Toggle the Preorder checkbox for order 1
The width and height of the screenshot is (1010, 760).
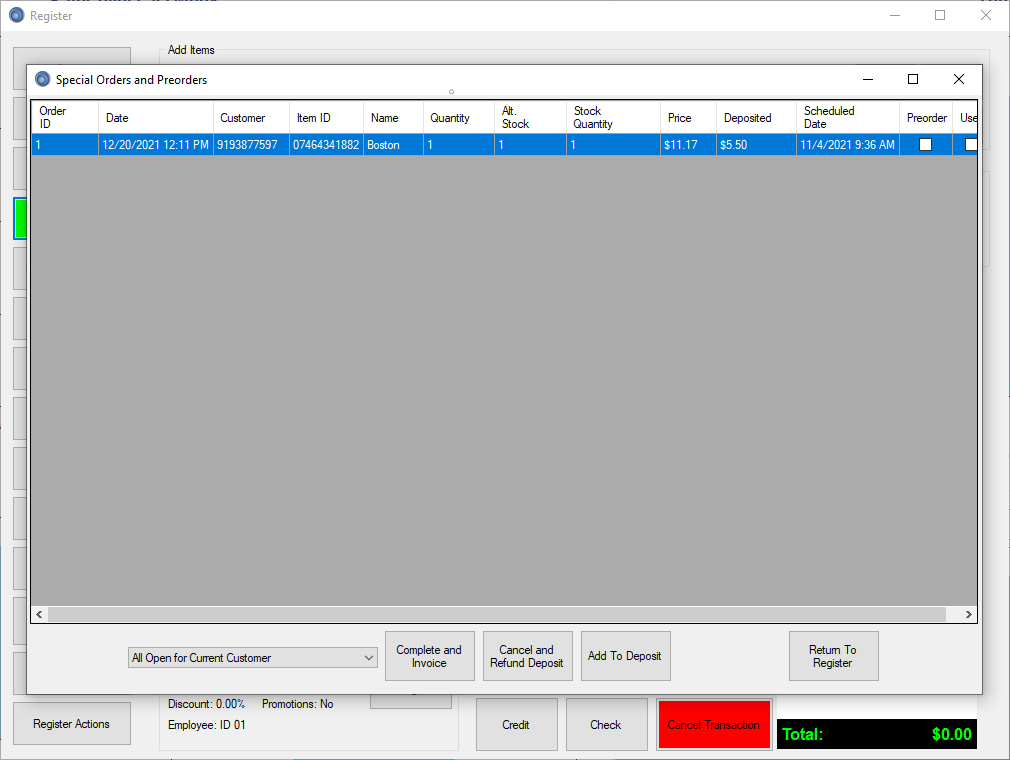[x=925, y=145]
